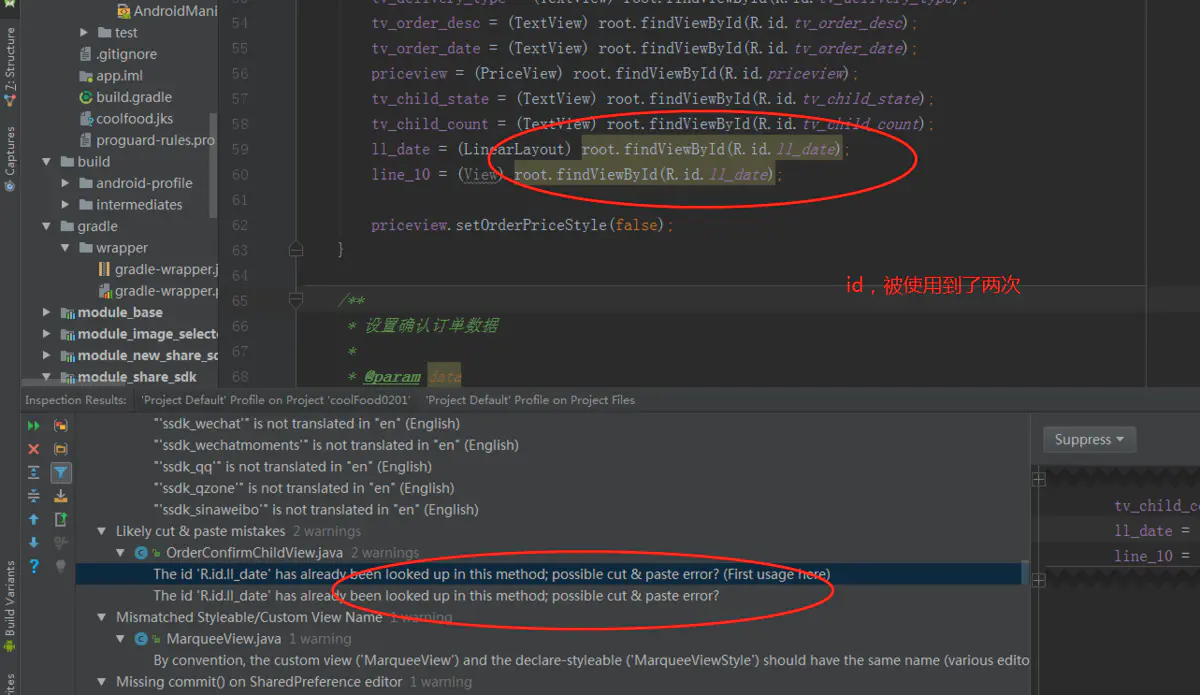Click the autoscroll to source icon
This screenshot has height=695, width=1200.
[x=61, y=496]
